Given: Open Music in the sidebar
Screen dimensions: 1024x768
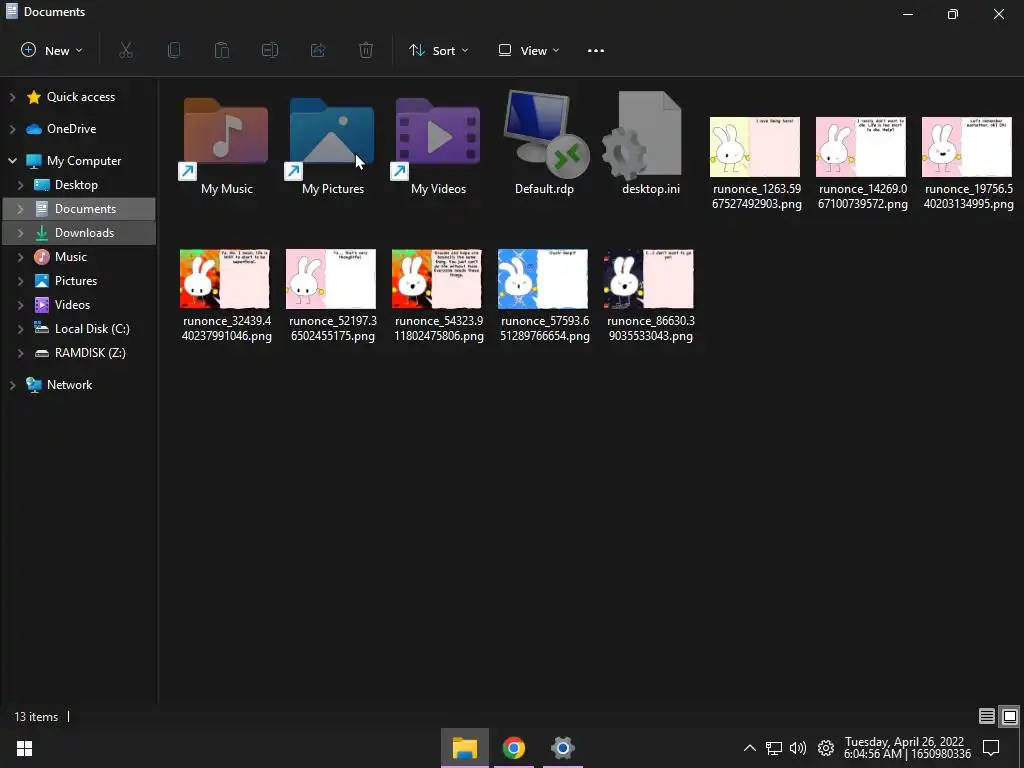Looking at the screenshot, I should point(71,257).
